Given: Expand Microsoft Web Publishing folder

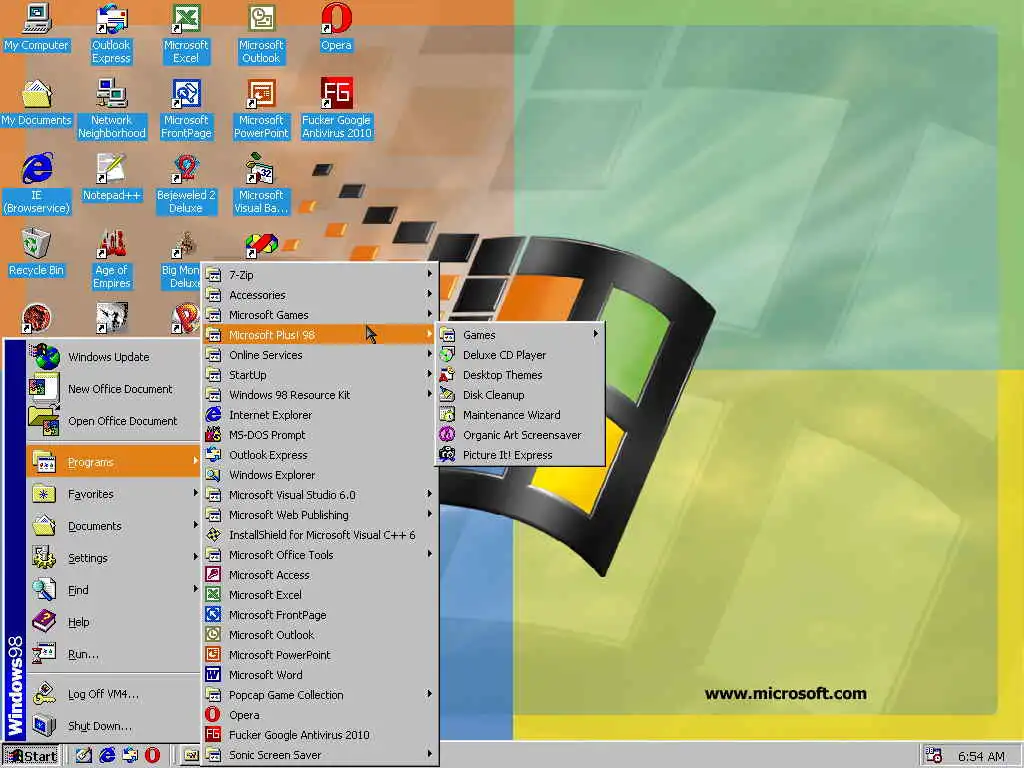Looking at the screenshot, I should pos(320,515).
